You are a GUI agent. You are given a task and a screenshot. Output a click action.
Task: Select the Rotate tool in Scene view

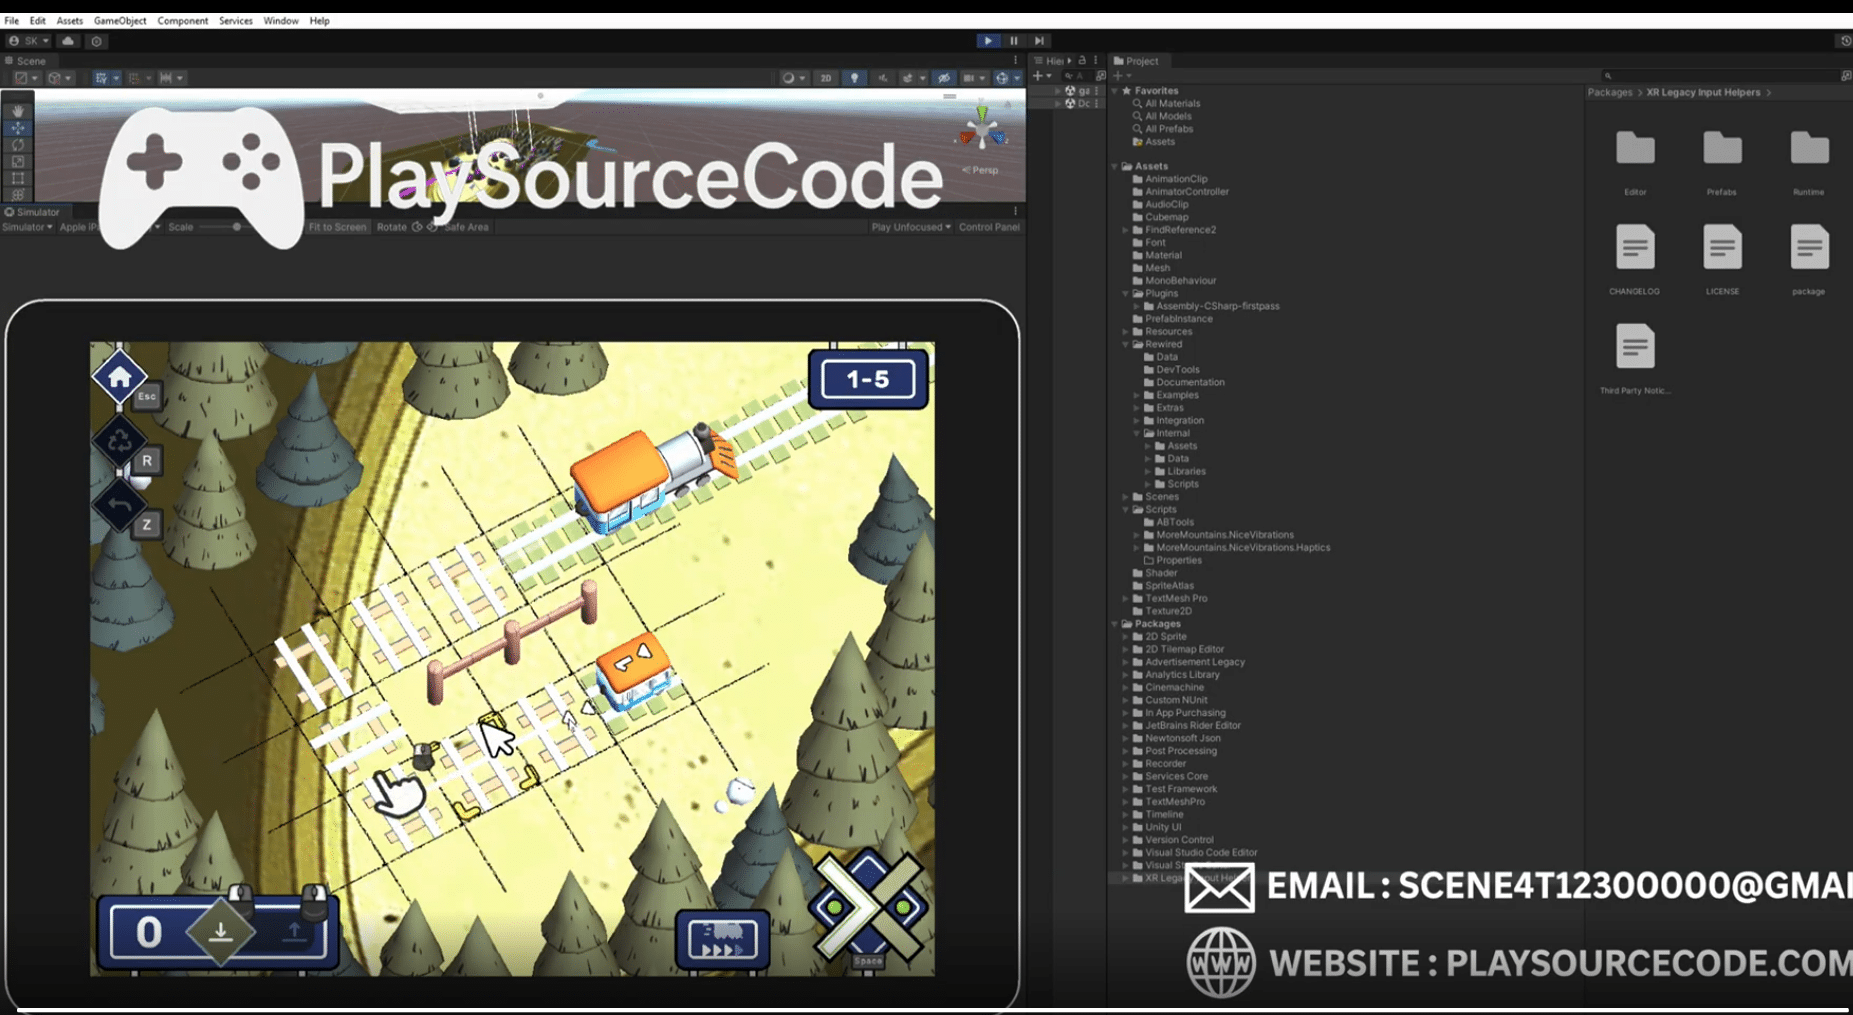tap(18, 145)
